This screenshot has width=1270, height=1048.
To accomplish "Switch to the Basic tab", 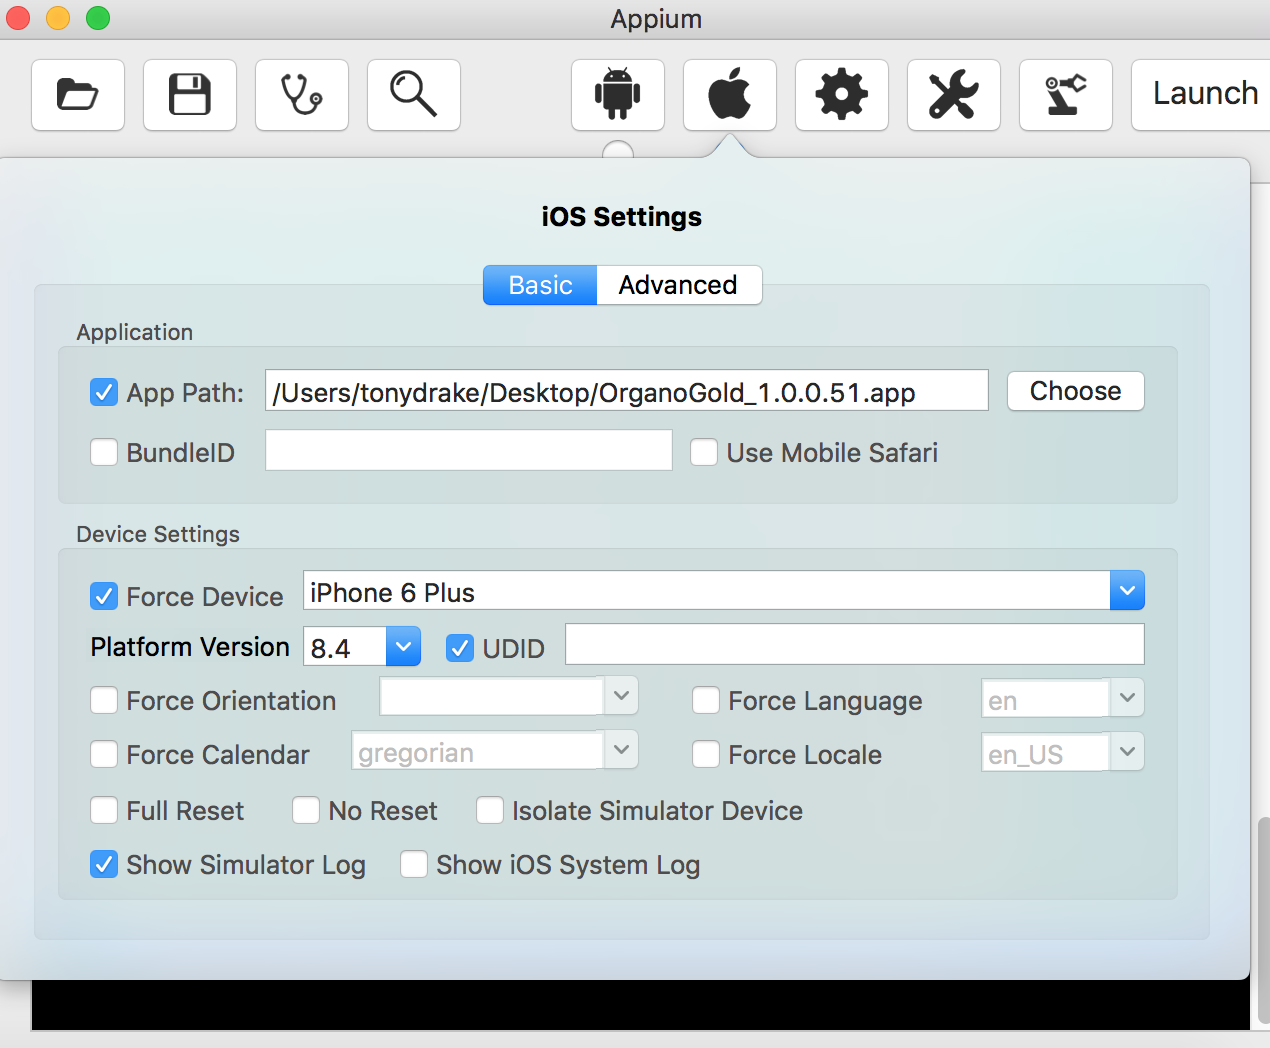I will 540,285.
